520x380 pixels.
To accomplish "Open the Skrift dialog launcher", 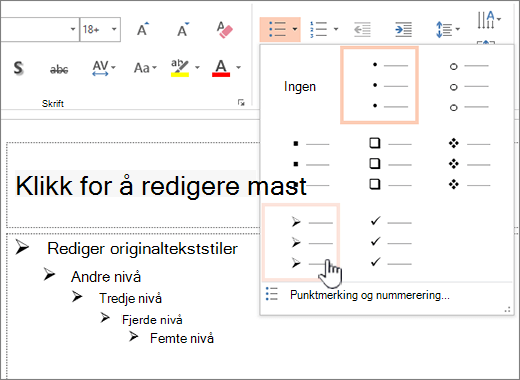I will pos(241,103).
